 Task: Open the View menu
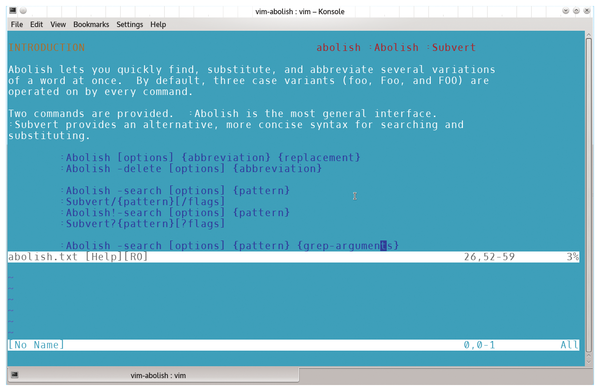(x=58, y=24)
